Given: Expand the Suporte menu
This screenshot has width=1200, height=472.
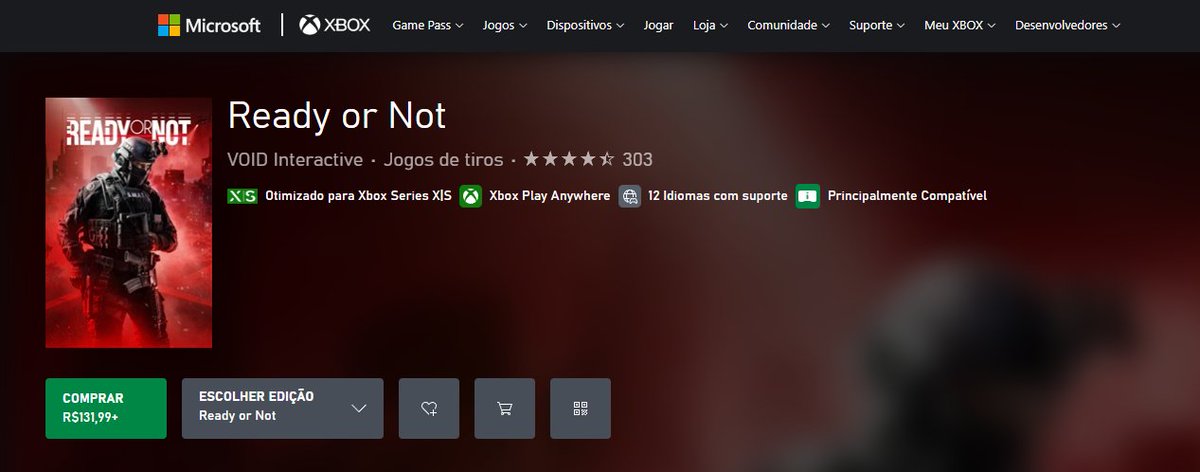Looking at the screenshot, I should 877,25.
